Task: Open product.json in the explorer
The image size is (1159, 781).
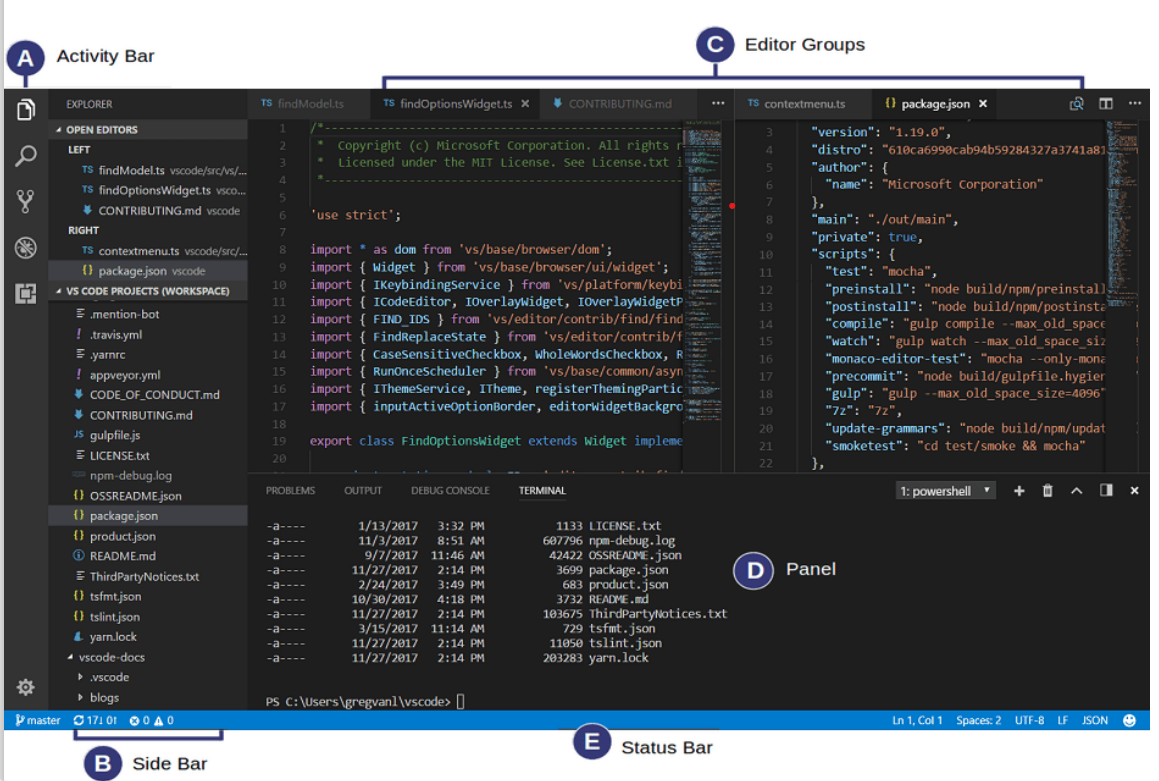Action: pos(148,536)
